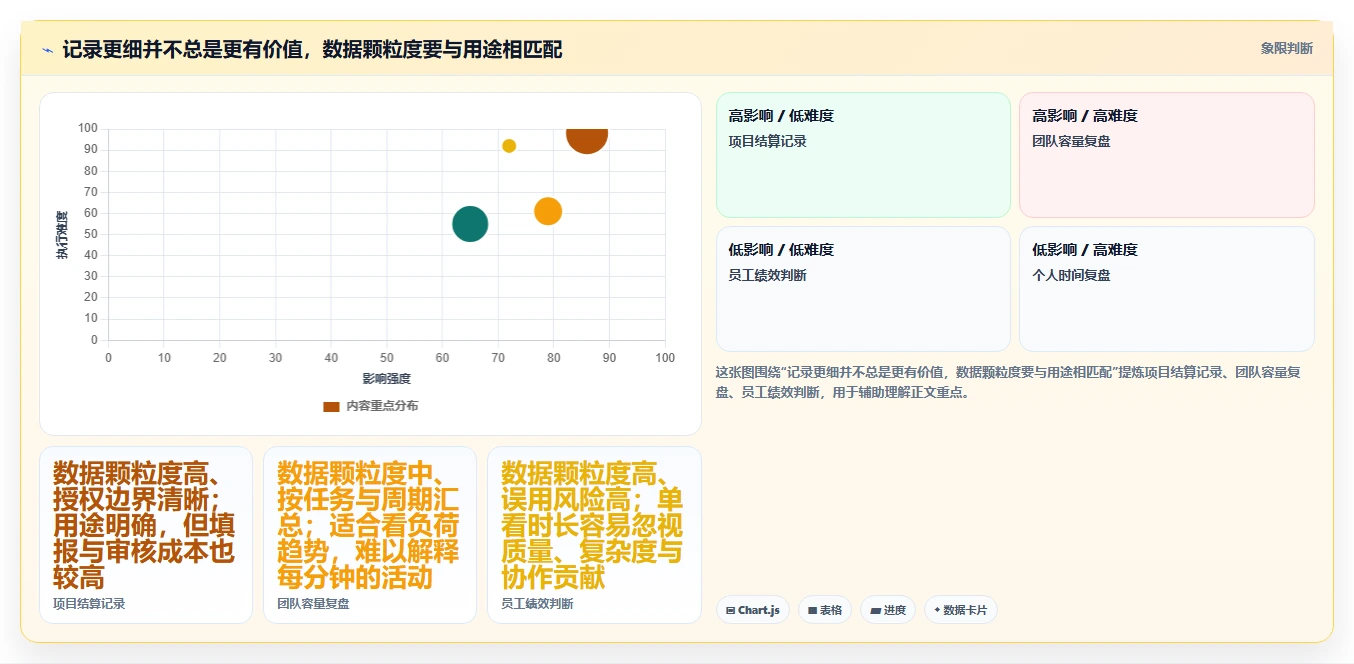
Task: Select the 低影响 / 高难度 quadrant card
Action: tap(1166, 289)
